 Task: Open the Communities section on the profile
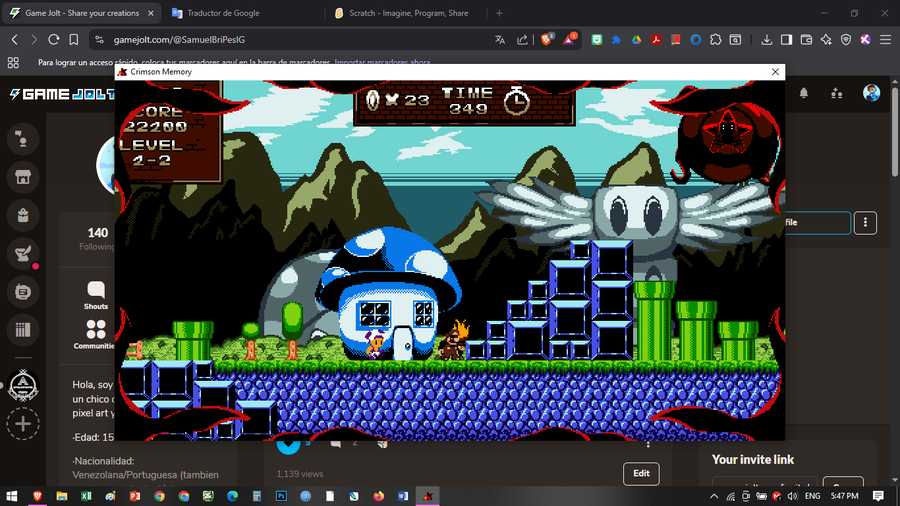pos(95,335)
